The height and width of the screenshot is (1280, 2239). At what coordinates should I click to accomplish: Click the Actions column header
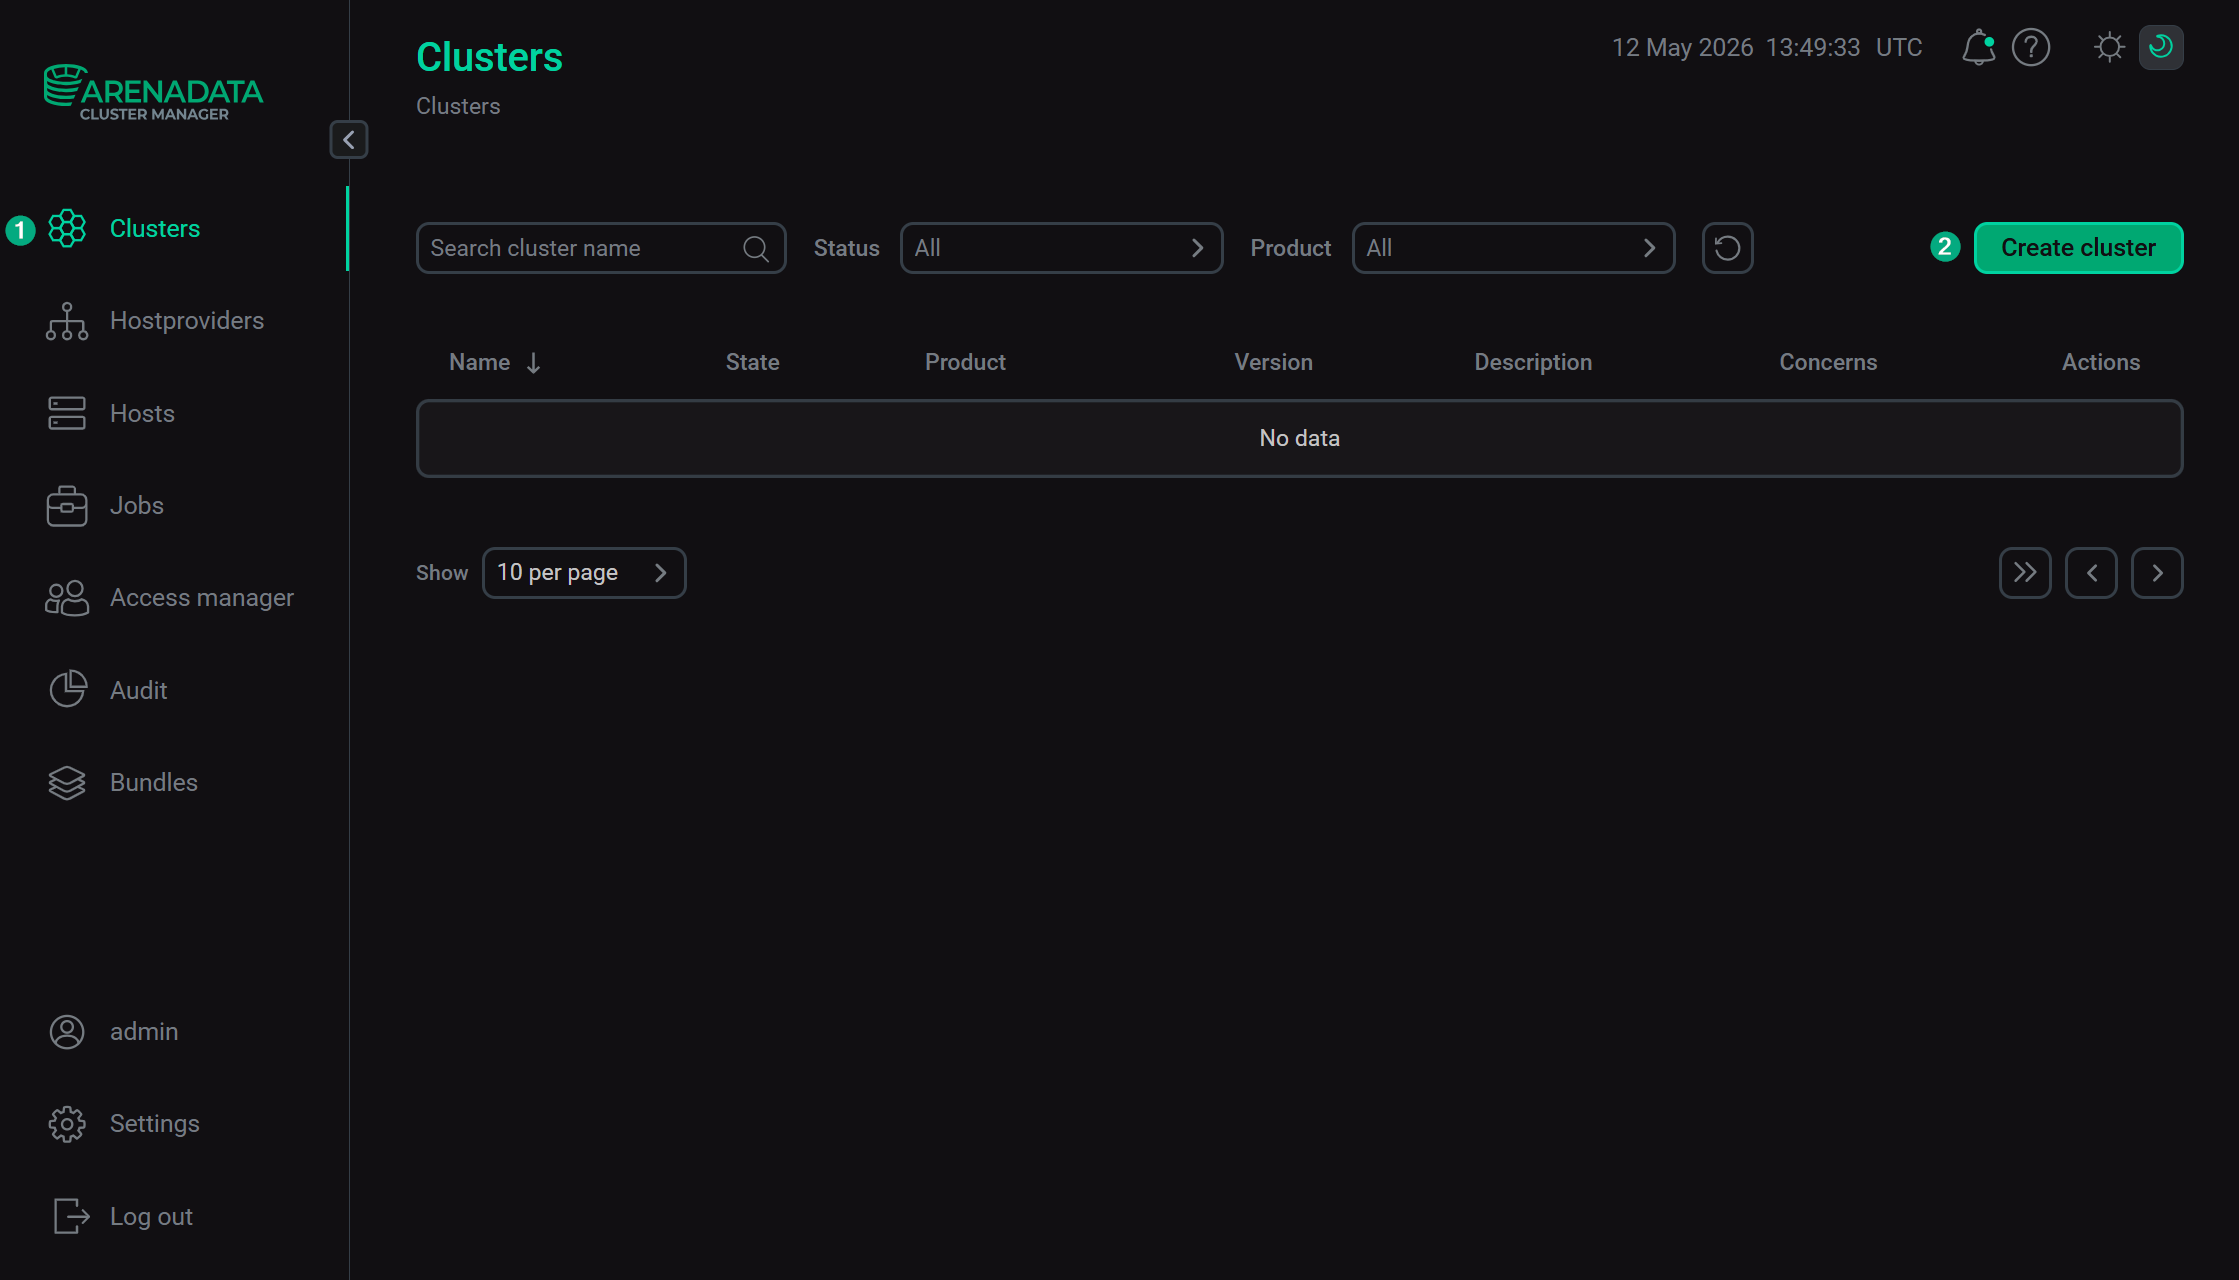click(2100, 362)
